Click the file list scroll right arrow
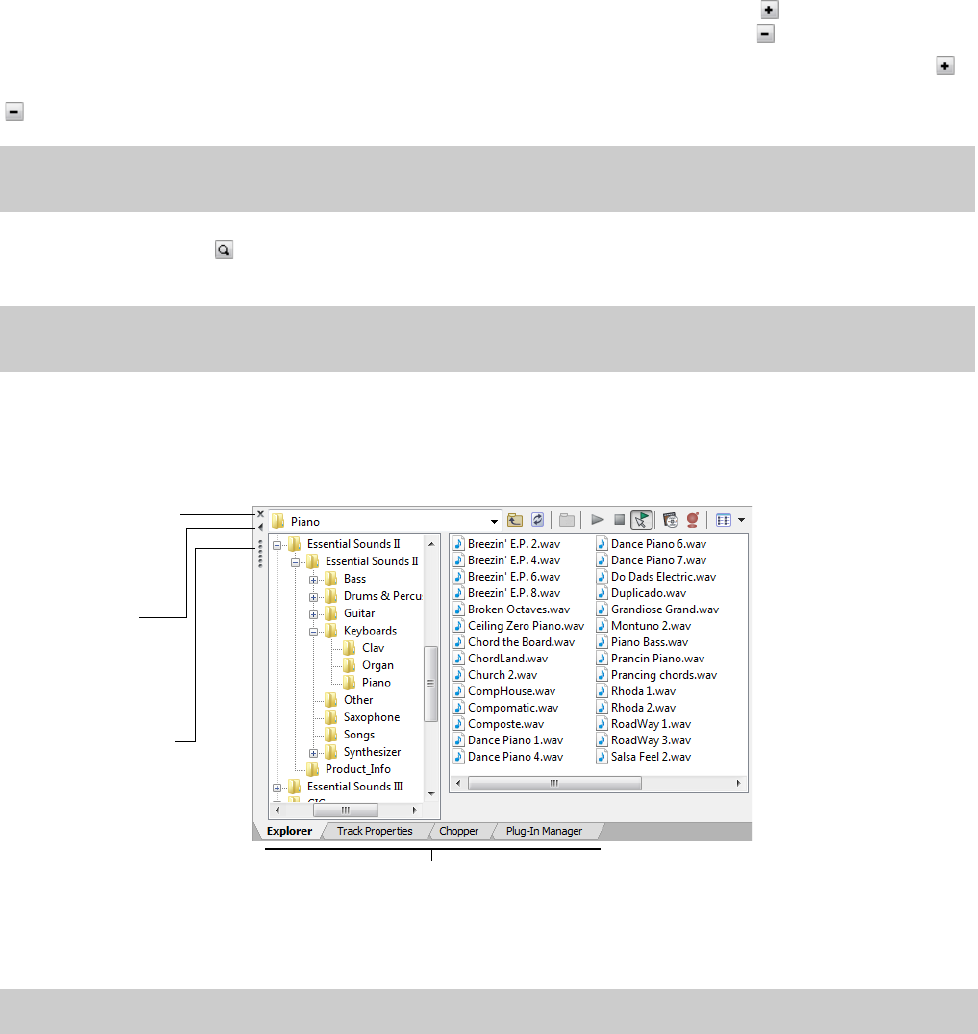 739,783
